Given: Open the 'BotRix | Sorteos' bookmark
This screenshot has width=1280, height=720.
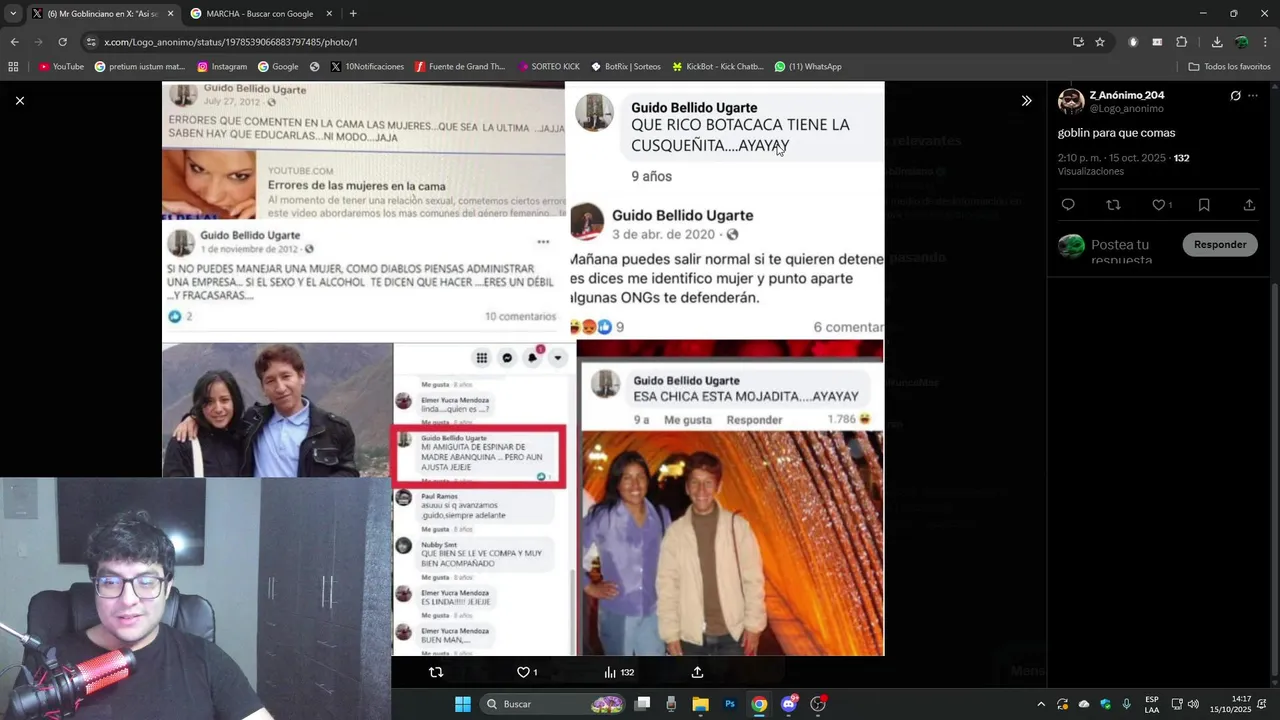Looking at the screenshot, I should [626, 67].
